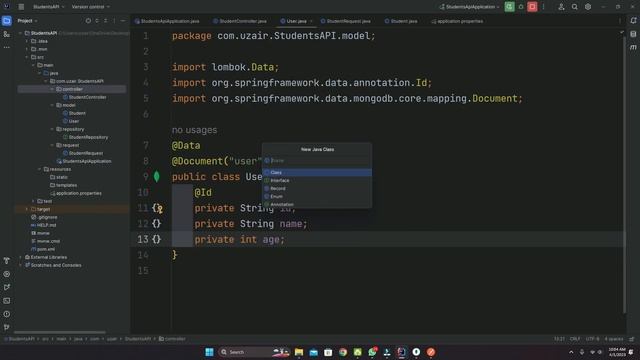Viewport: 640px width, 360px height.
Task: Open File Explorer from taskbar
Action: point(299,352)
